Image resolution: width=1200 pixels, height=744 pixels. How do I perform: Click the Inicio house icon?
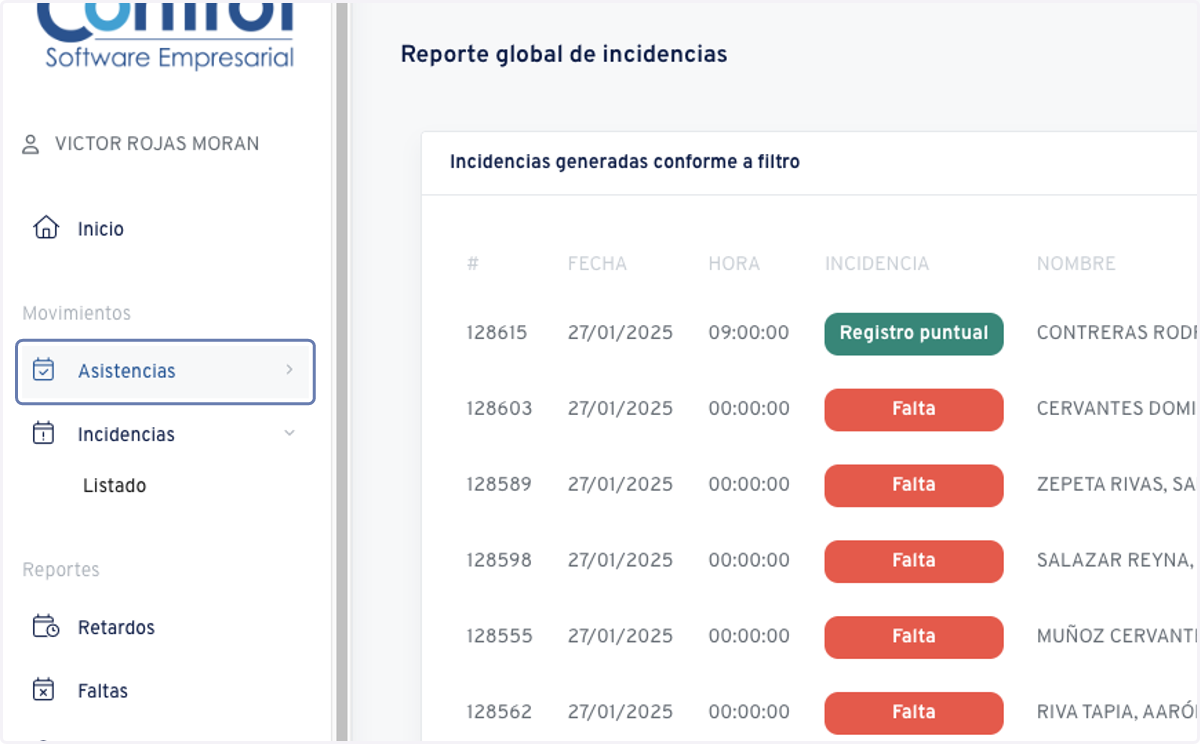(45, 228)
